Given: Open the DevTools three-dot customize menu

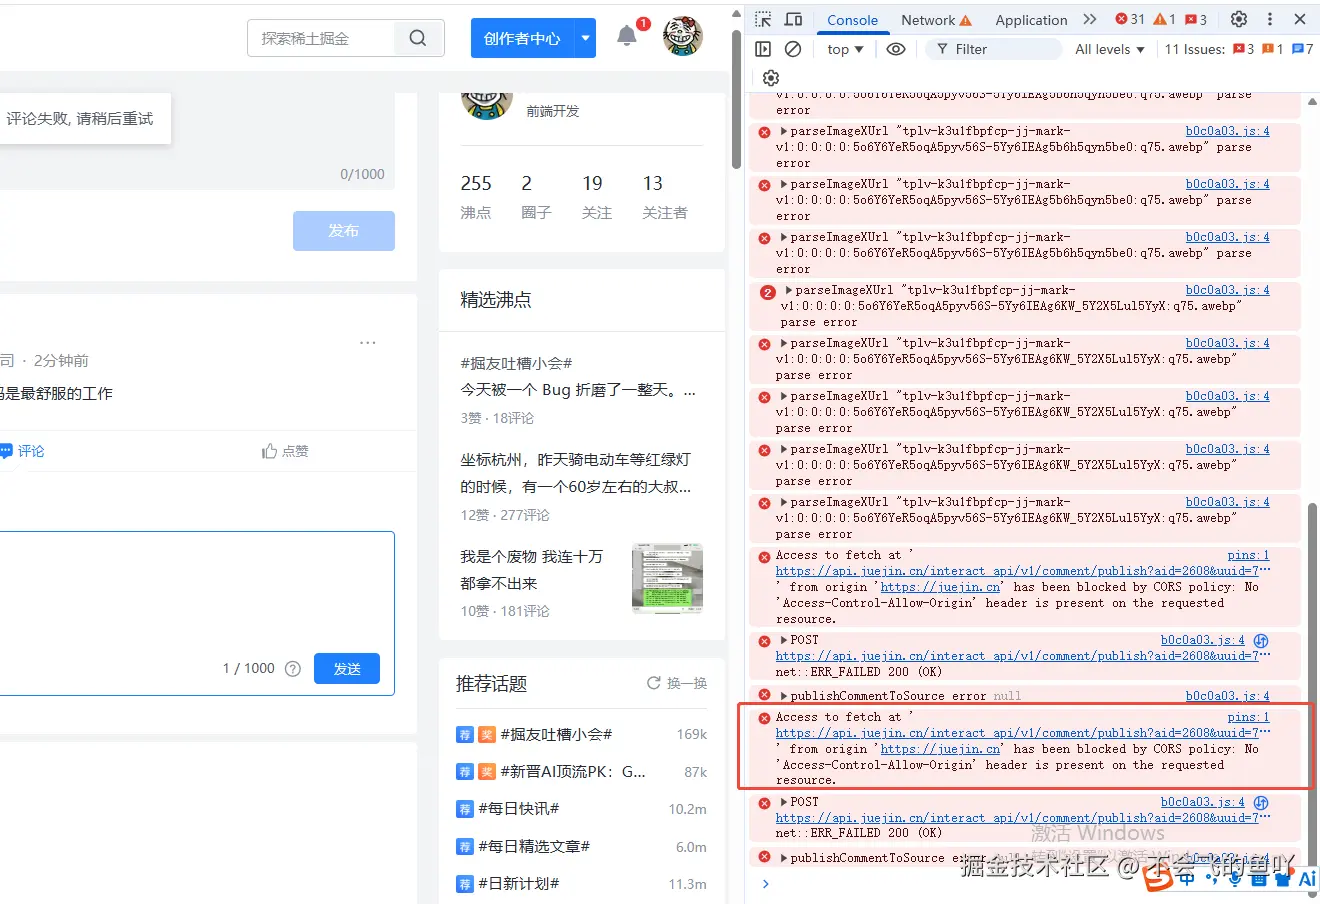Looking at the screenshot, I should coord(1270,19).
